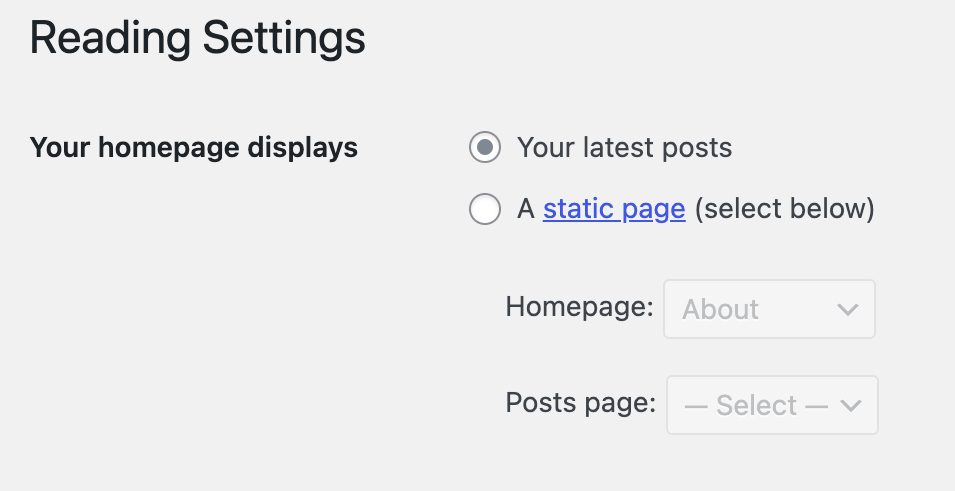The width and height of the screenshot is (955, 491).
Task: Click the 'Homepage:' field label
Action: [x=579, y=306]
